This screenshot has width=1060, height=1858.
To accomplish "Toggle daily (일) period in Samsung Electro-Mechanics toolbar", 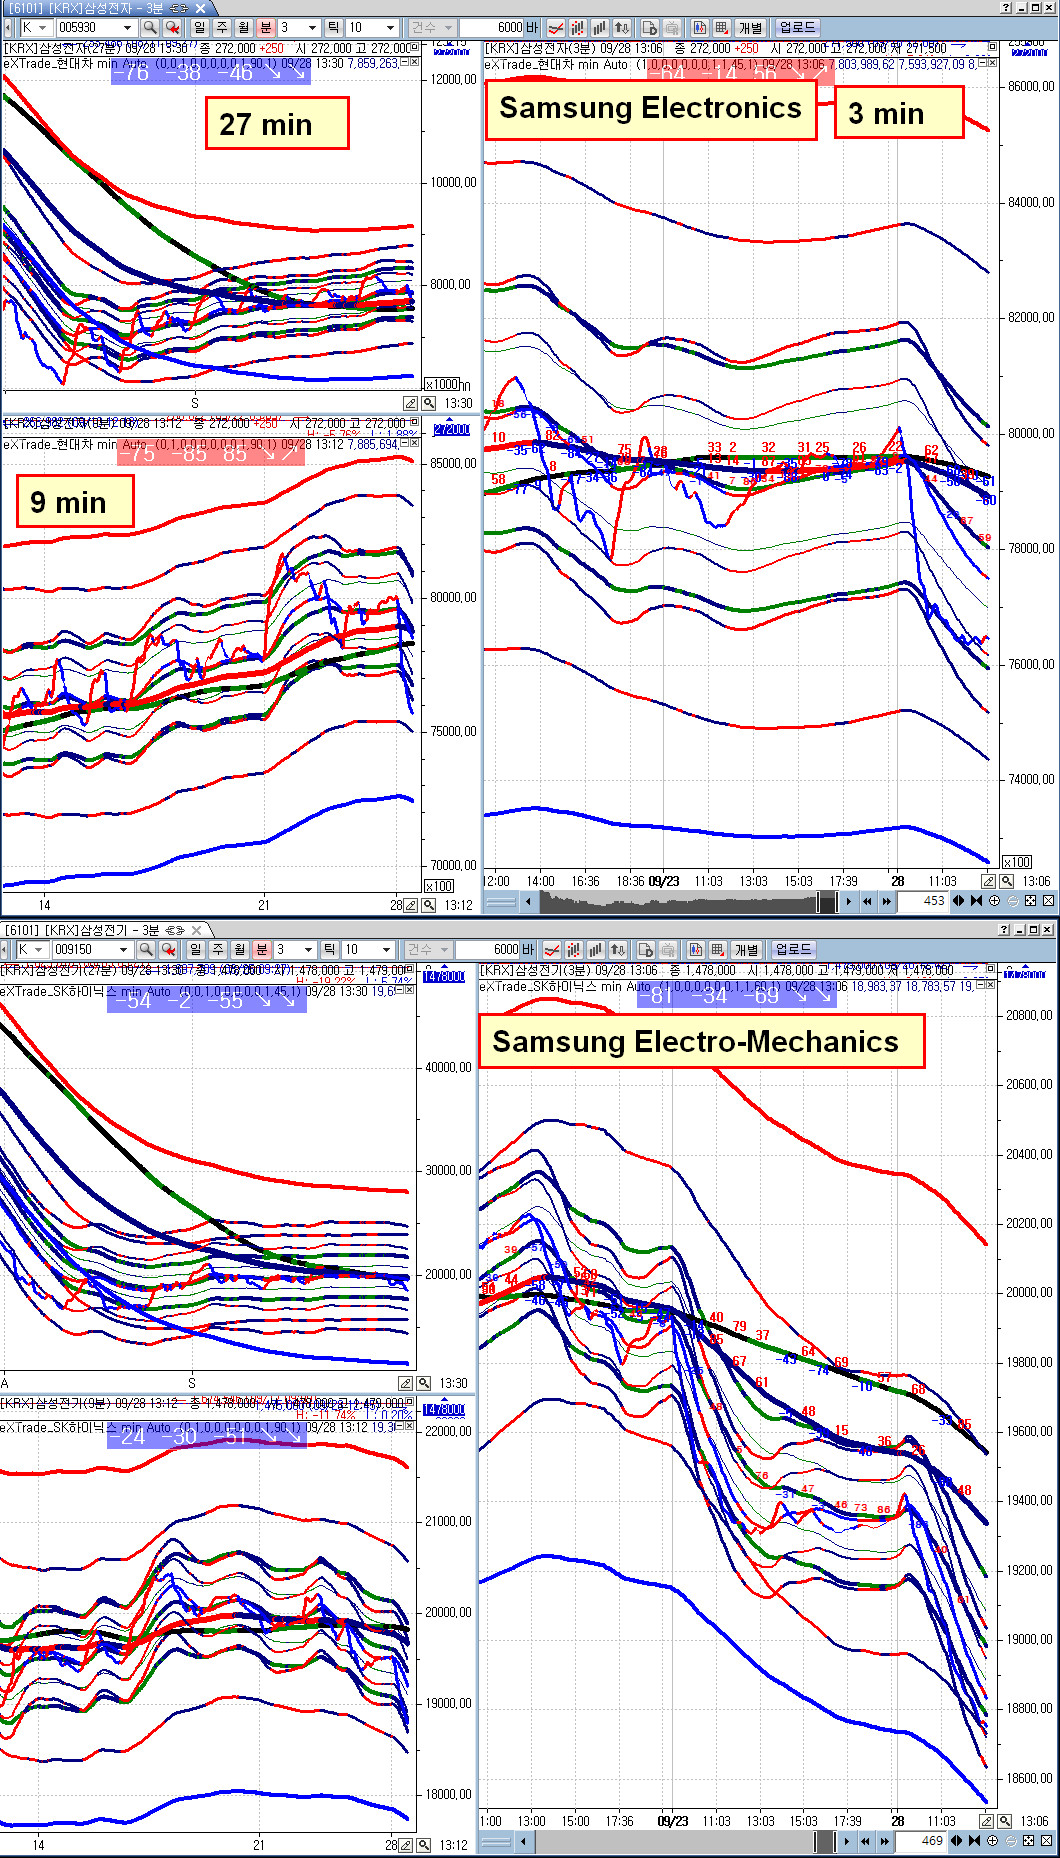I will click(x=195, y=949).
